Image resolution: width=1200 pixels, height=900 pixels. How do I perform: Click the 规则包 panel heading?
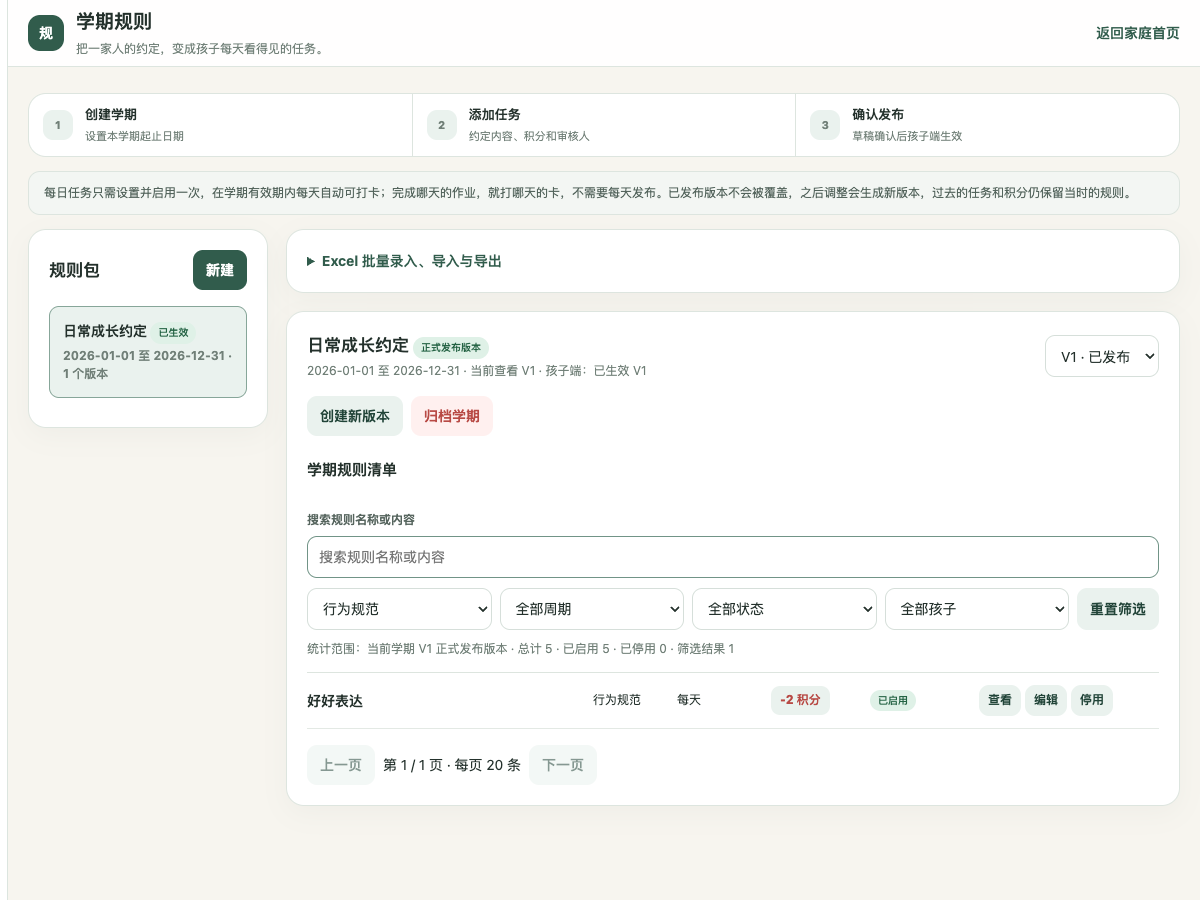[x=74, y=270]
